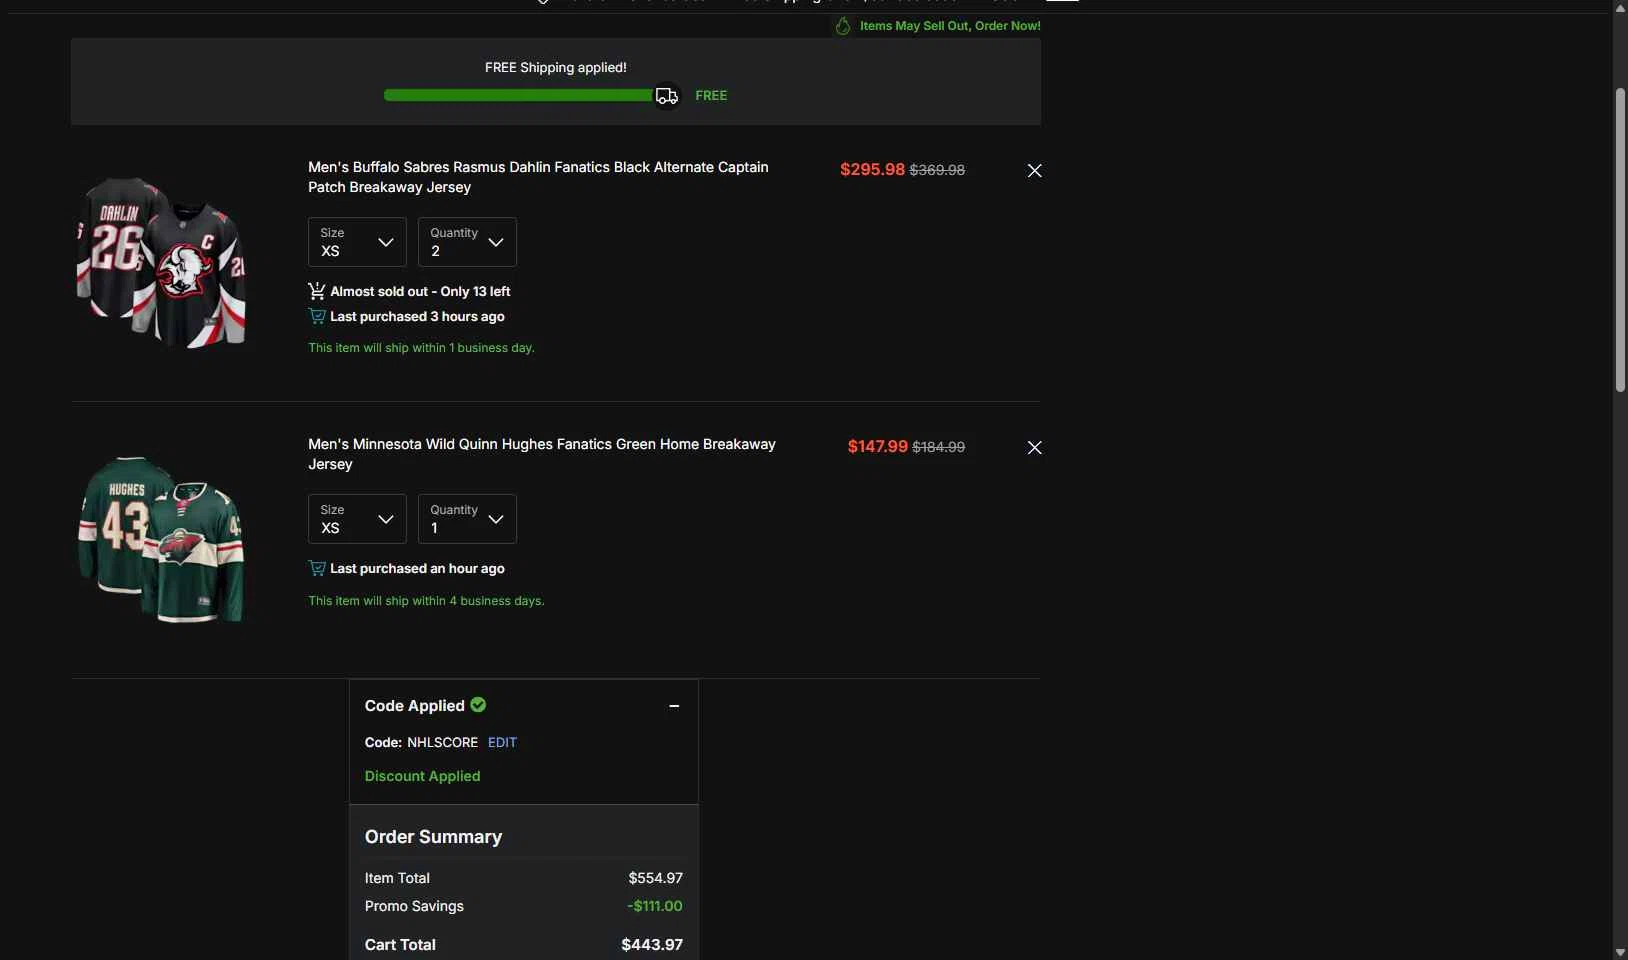The height and width of the screenshot is (960, 1628).
Task: Click the green FREE label beside truck
Action: (x=711, y=96)
